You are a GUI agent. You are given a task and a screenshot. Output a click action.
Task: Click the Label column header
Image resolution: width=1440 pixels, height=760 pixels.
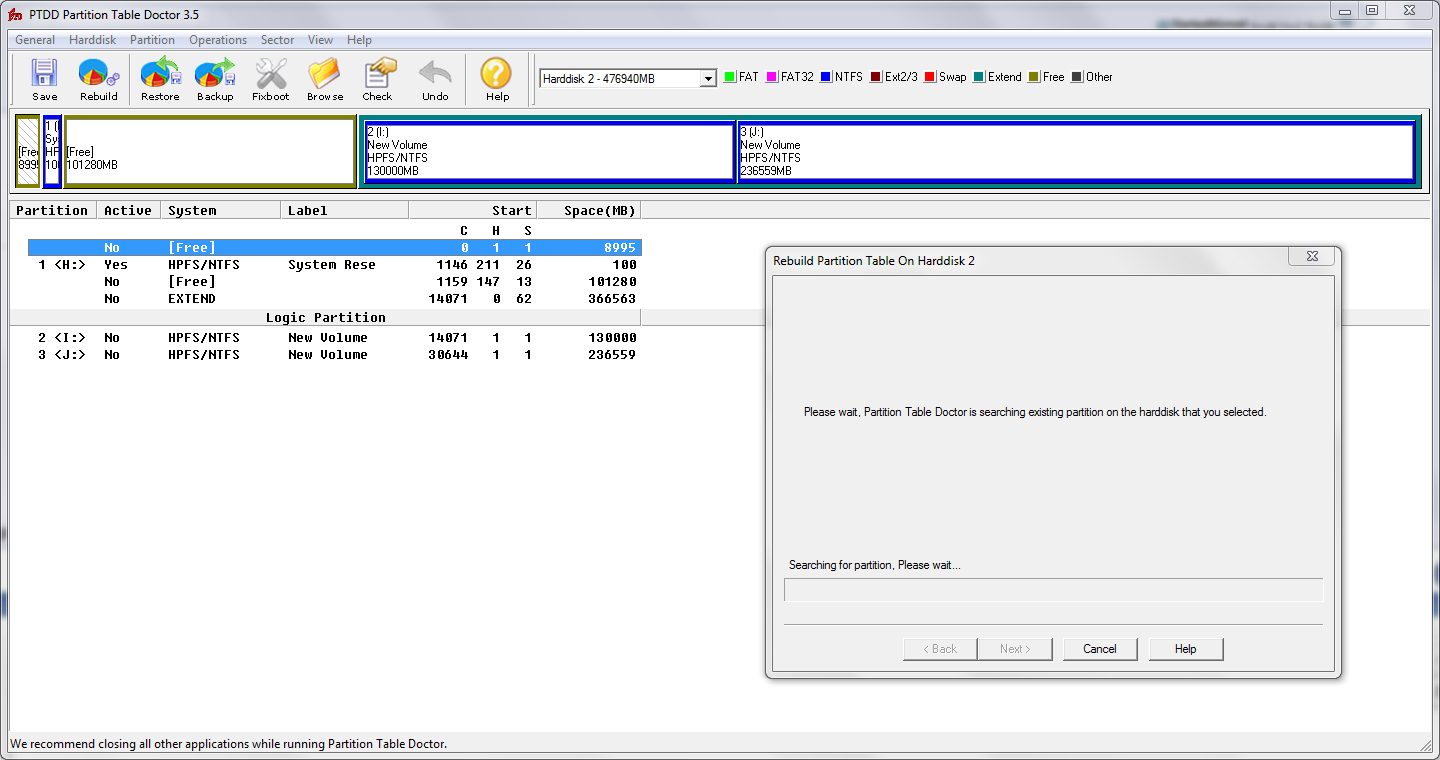point(345,210)
